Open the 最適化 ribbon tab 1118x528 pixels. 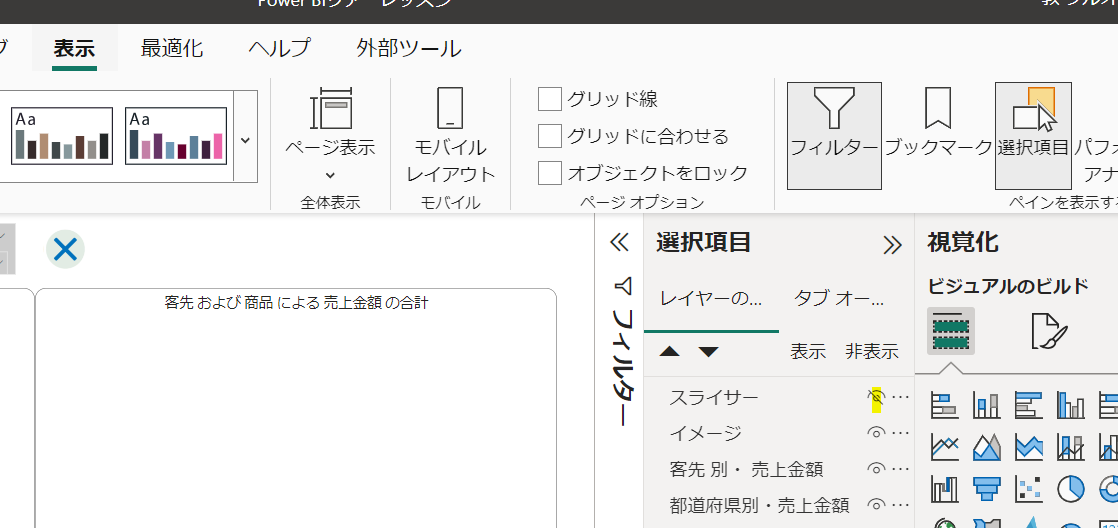pos(172,48)
